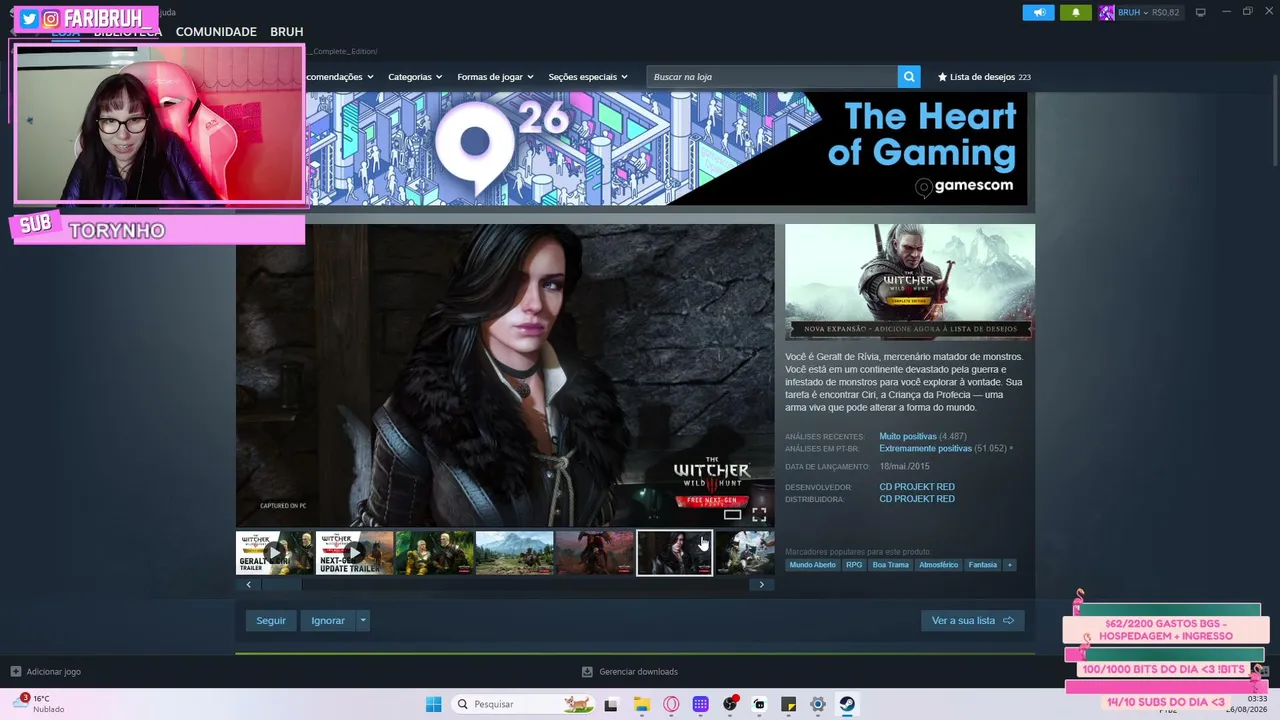1280x720 pixels.
Task: Open the Categorias dropdown menu
Action: coord(415,77)
